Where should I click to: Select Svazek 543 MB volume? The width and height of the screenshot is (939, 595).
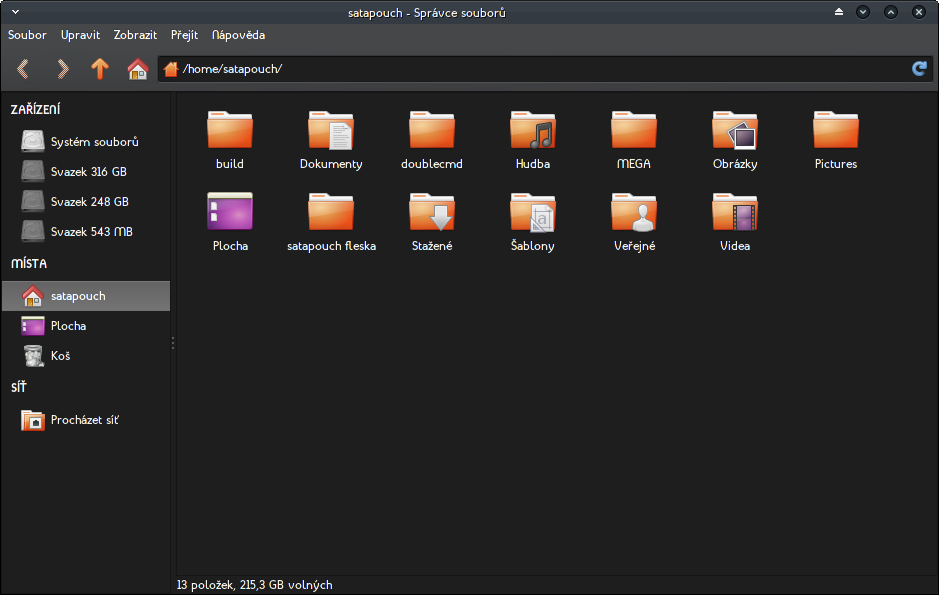coord(86,232)
